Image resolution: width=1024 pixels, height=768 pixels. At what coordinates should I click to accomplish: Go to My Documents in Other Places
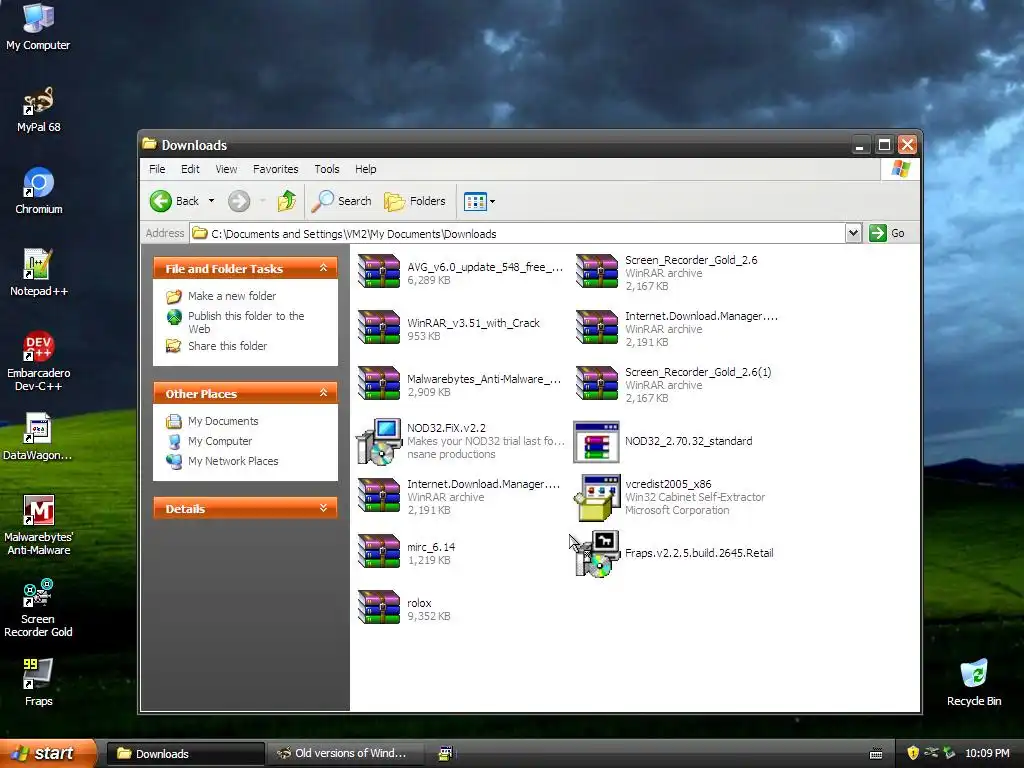tap(223, 421)
